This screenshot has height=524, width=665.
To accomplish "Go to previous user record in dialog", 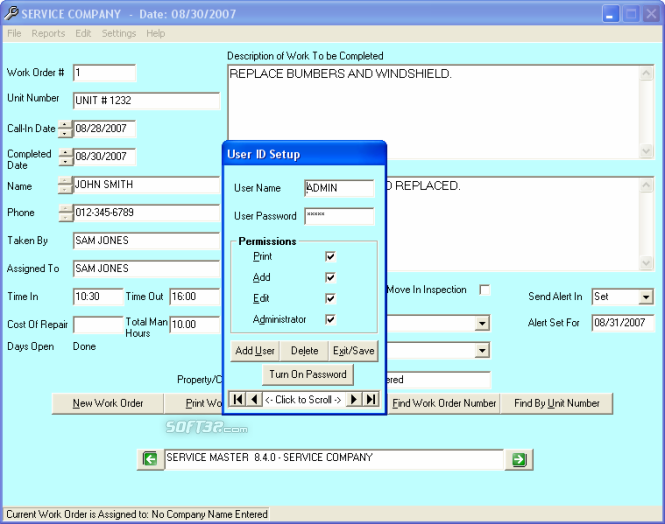I will coord(254,399).
